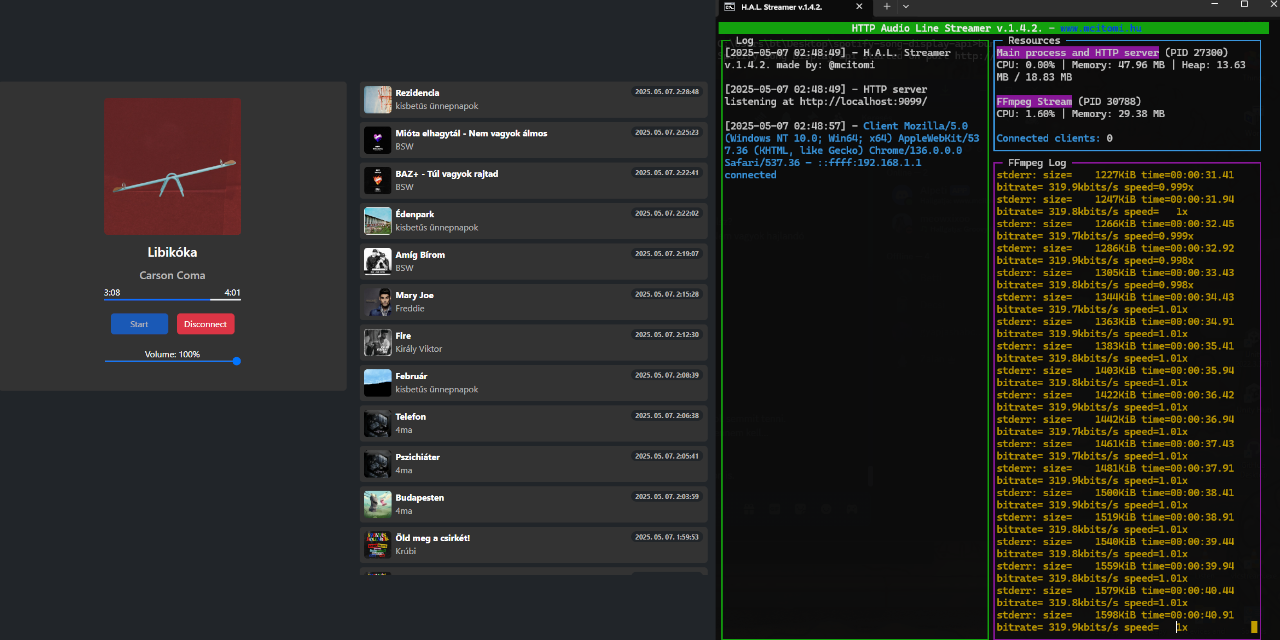The image size is (1280, 640).
Task: Click the Mióta elhagytál track artwork
Action: pyautogui.click(x=378, y=140)
